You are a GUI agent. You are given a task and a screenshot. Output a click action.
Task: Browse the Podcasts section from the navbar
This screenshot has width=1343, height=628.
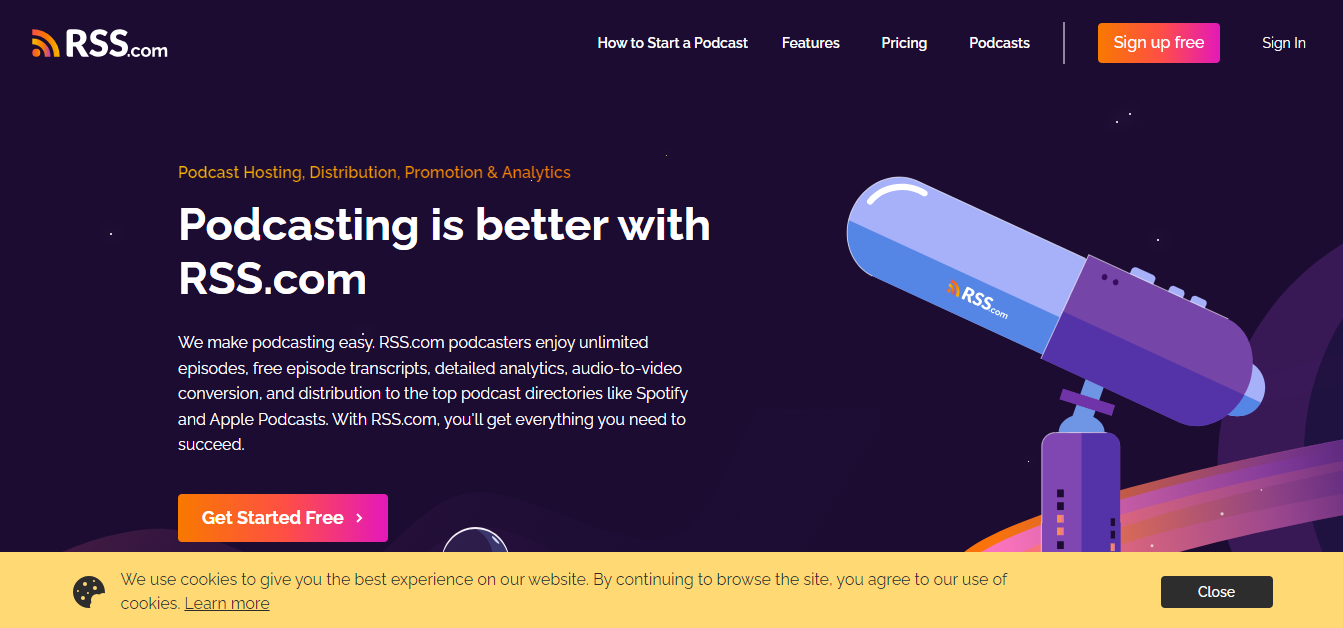click(998, 43)
